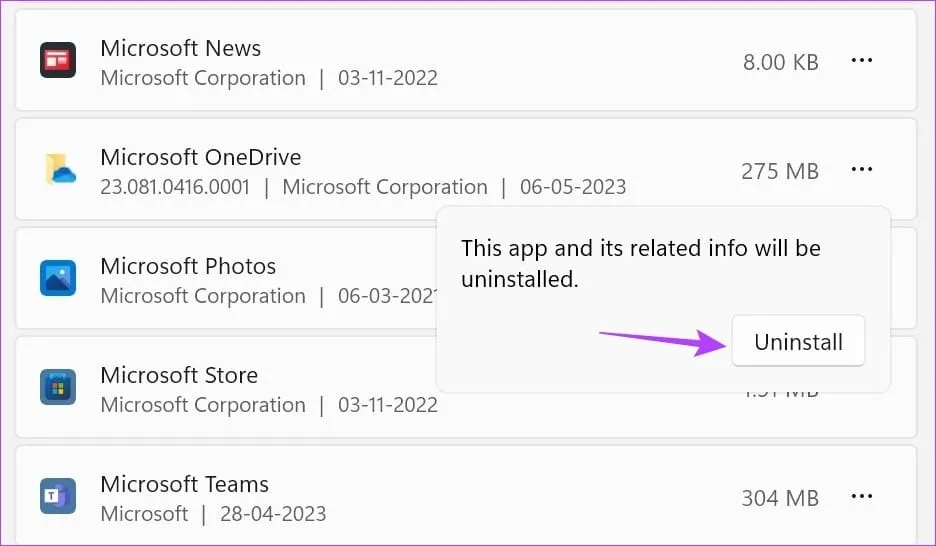Click the 275 MB size for OneDrive

pyautogui.click(x=780, y=171)
